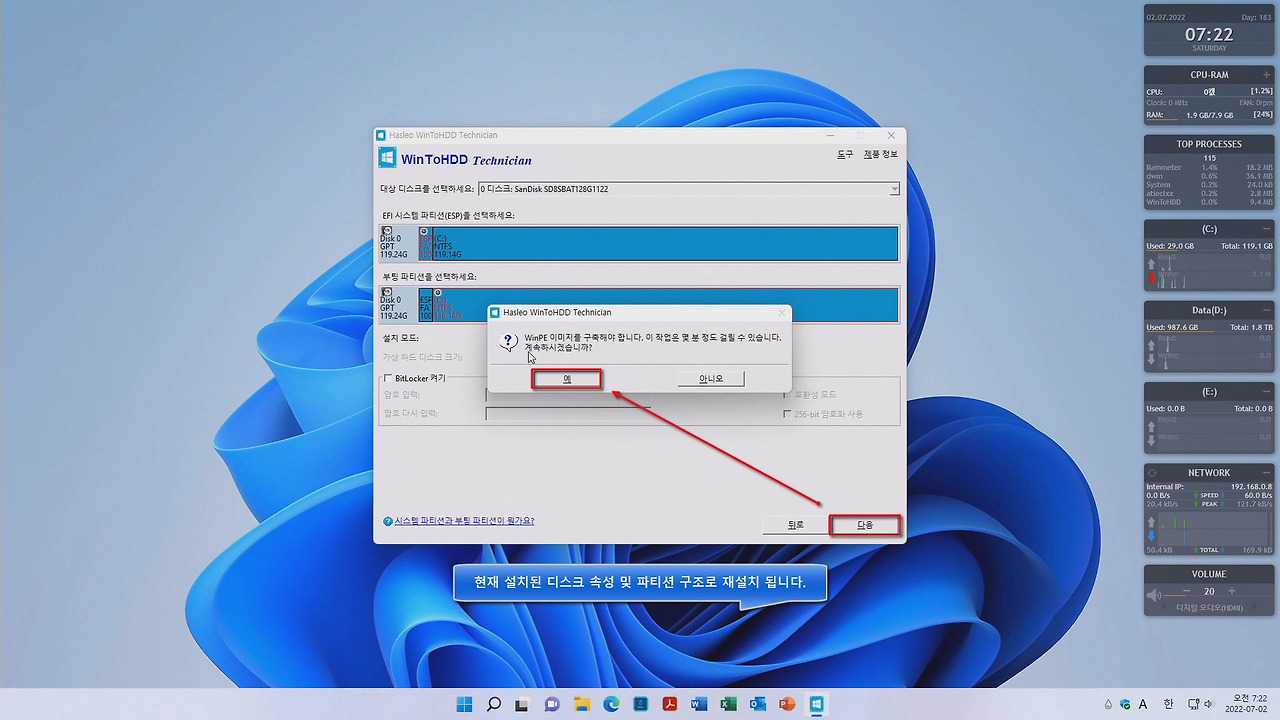Screen dimensions: 1280x720
Task: Open the Windows Start menu
Action: (x=464, y=704)
